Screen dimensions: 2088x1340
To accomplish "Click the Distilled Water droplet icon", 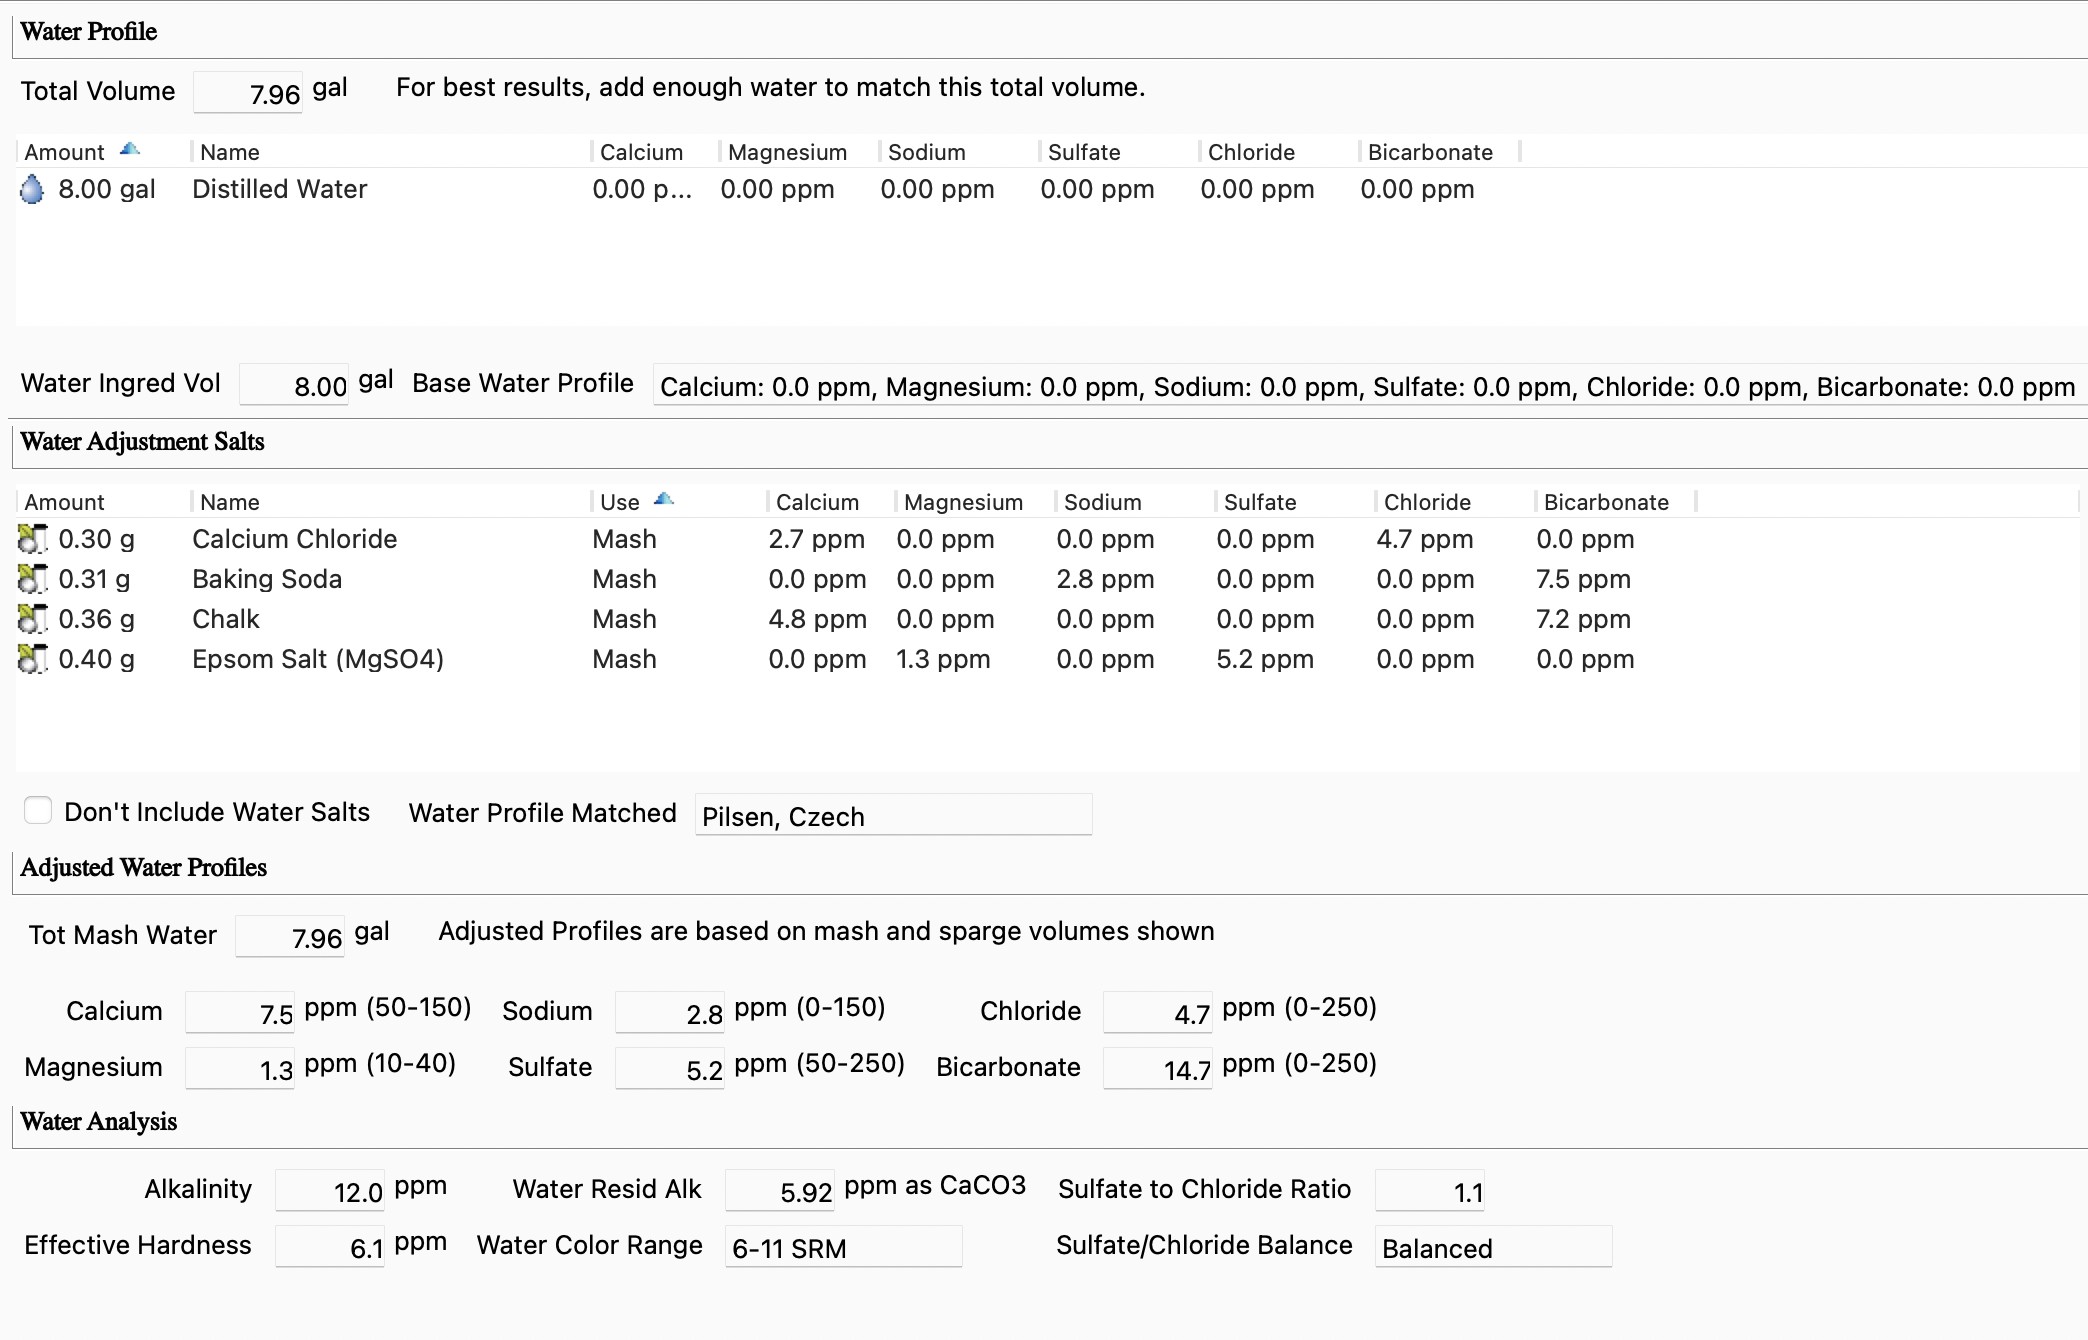I will coord(32,189).
